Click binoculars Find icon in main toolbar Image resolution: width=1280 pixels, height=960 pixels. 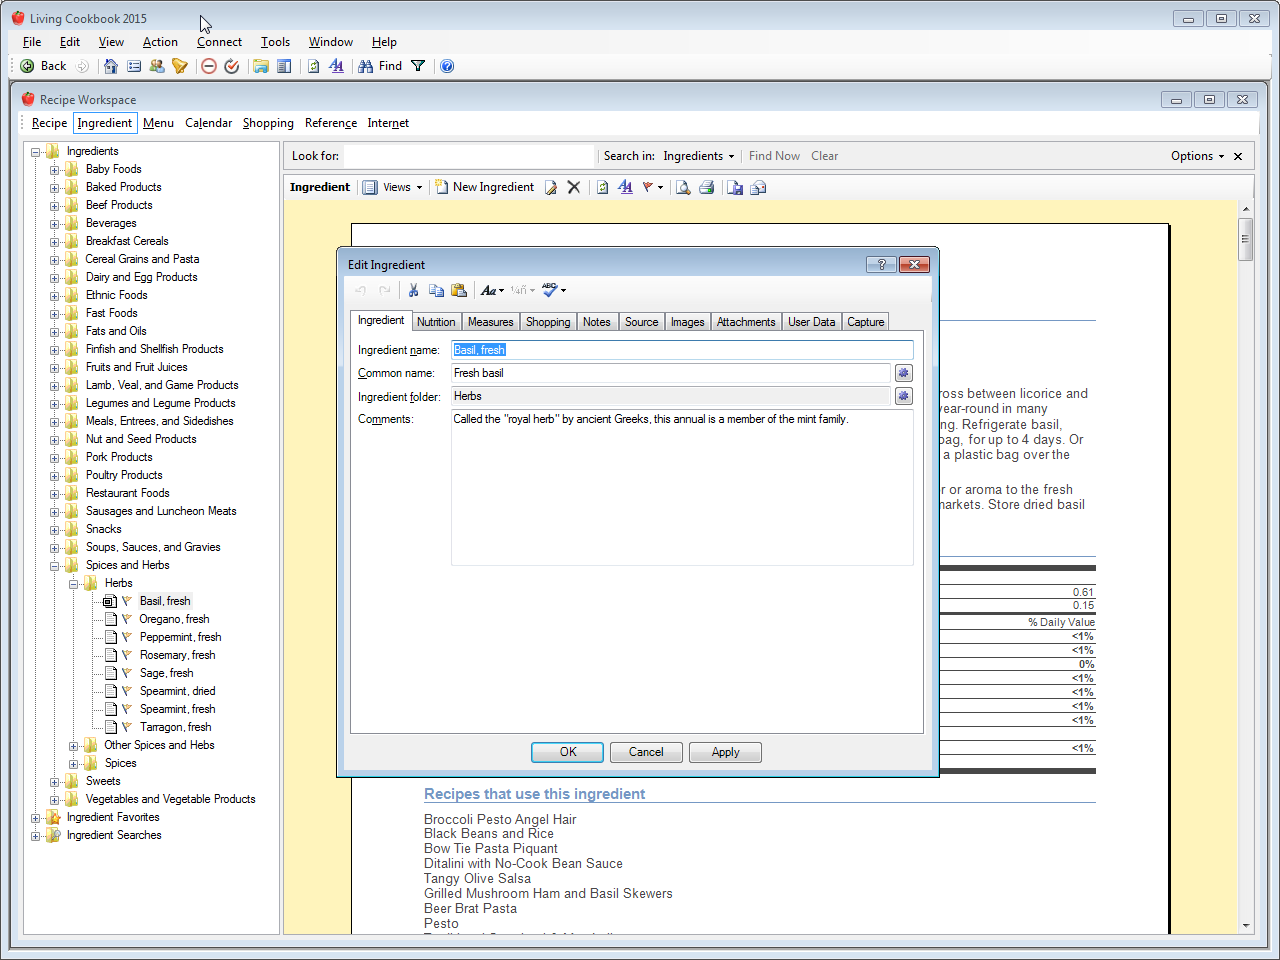click(366, 66)
